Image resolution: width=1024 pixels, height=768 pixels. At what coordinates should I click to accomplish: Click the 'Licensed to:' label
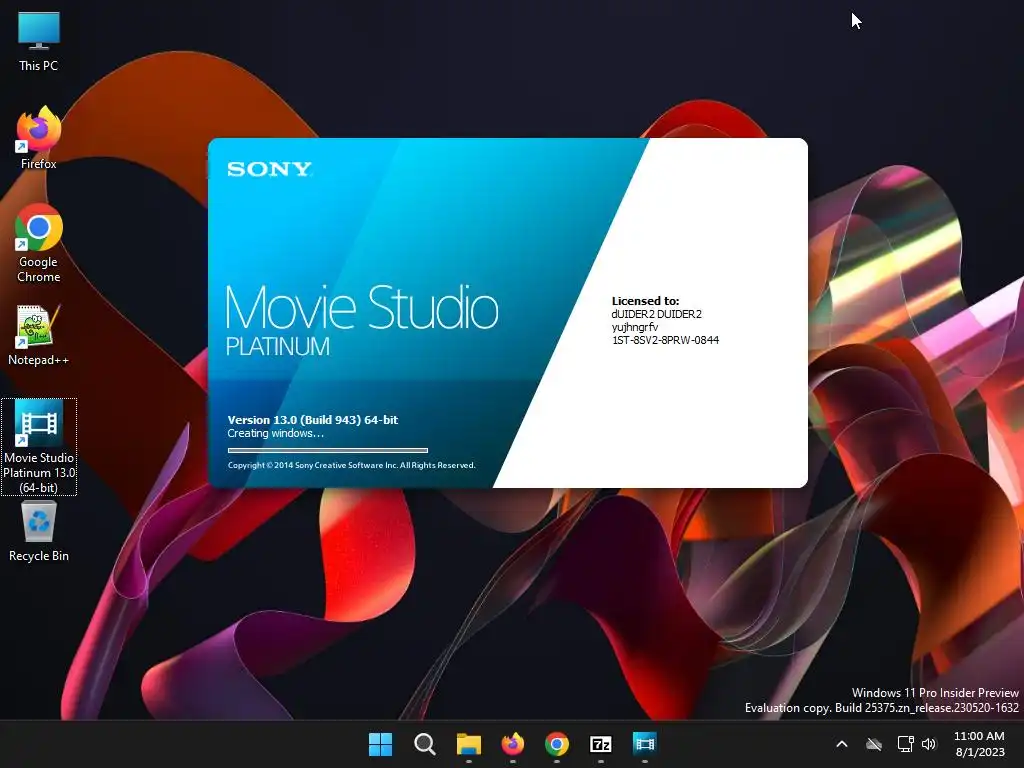tap(645, 301)
